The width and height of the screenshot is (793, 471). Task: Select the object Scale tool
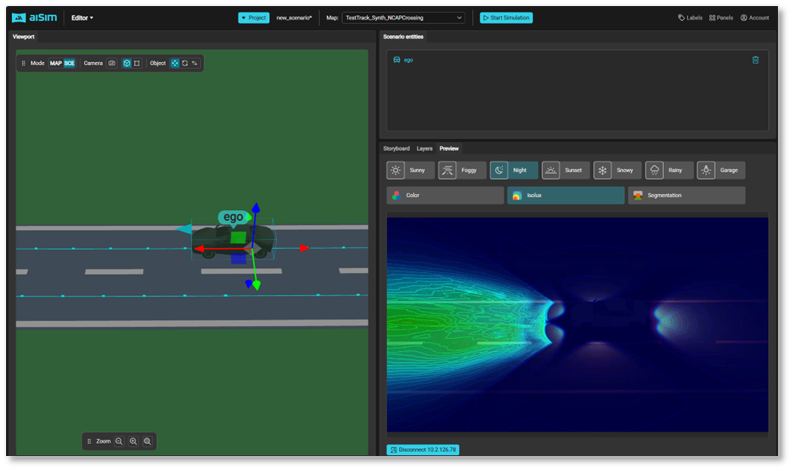click(195, 63)
